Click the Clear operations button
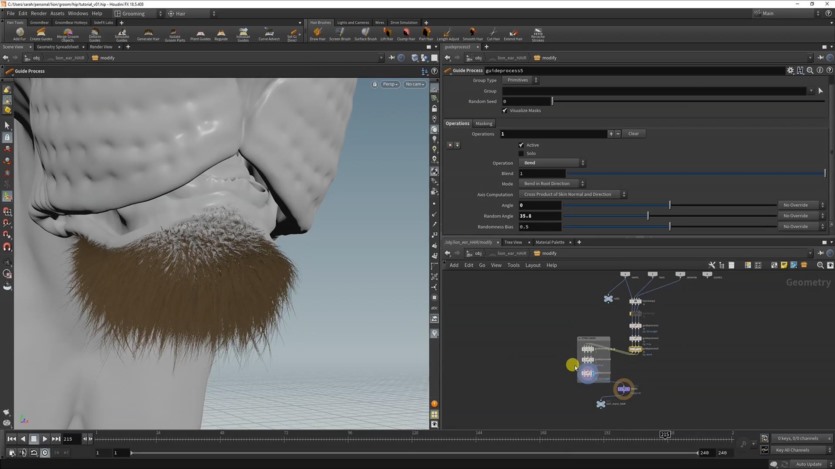Screen dimensions: 835x469 tap(633, 134)
